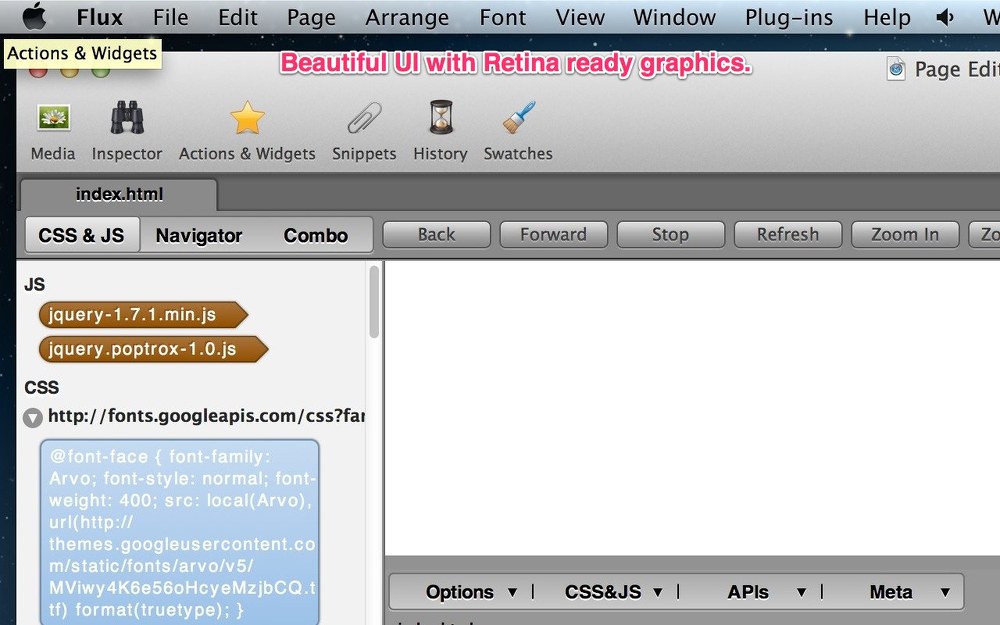Open the Edit menu
This screenshot has height=625, width=1000.
pyautogui.click(x=238, y=17)
